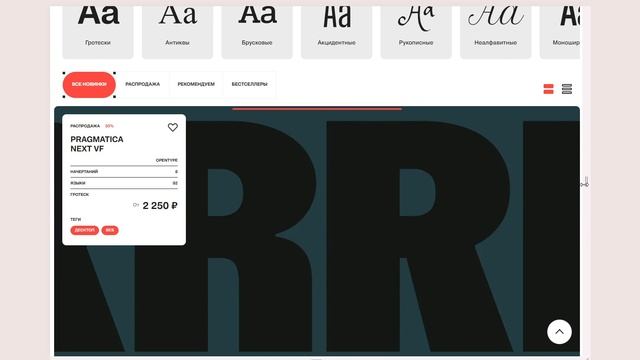This screenshot has width=640, height=360.
Task: Switch to compact list view
Action: [567, 89]
